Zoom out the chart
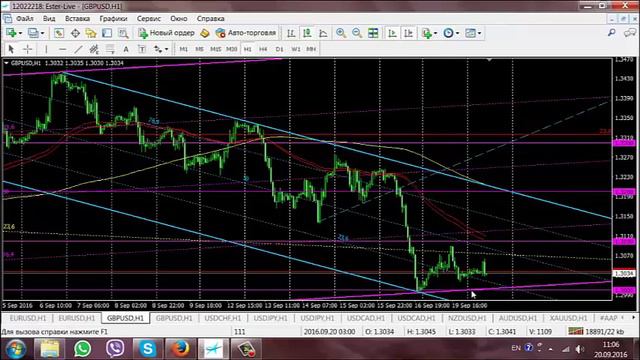This screenshot has width=640, height=360. [x=357, y=33]
